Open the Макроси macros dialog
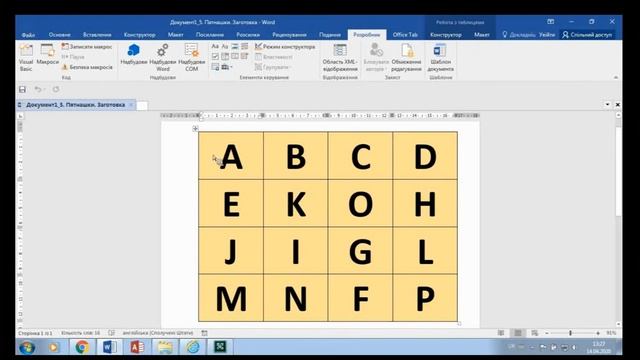Viewport: 640px width, 360px height. pyautogui.click(x=47, y=55)
